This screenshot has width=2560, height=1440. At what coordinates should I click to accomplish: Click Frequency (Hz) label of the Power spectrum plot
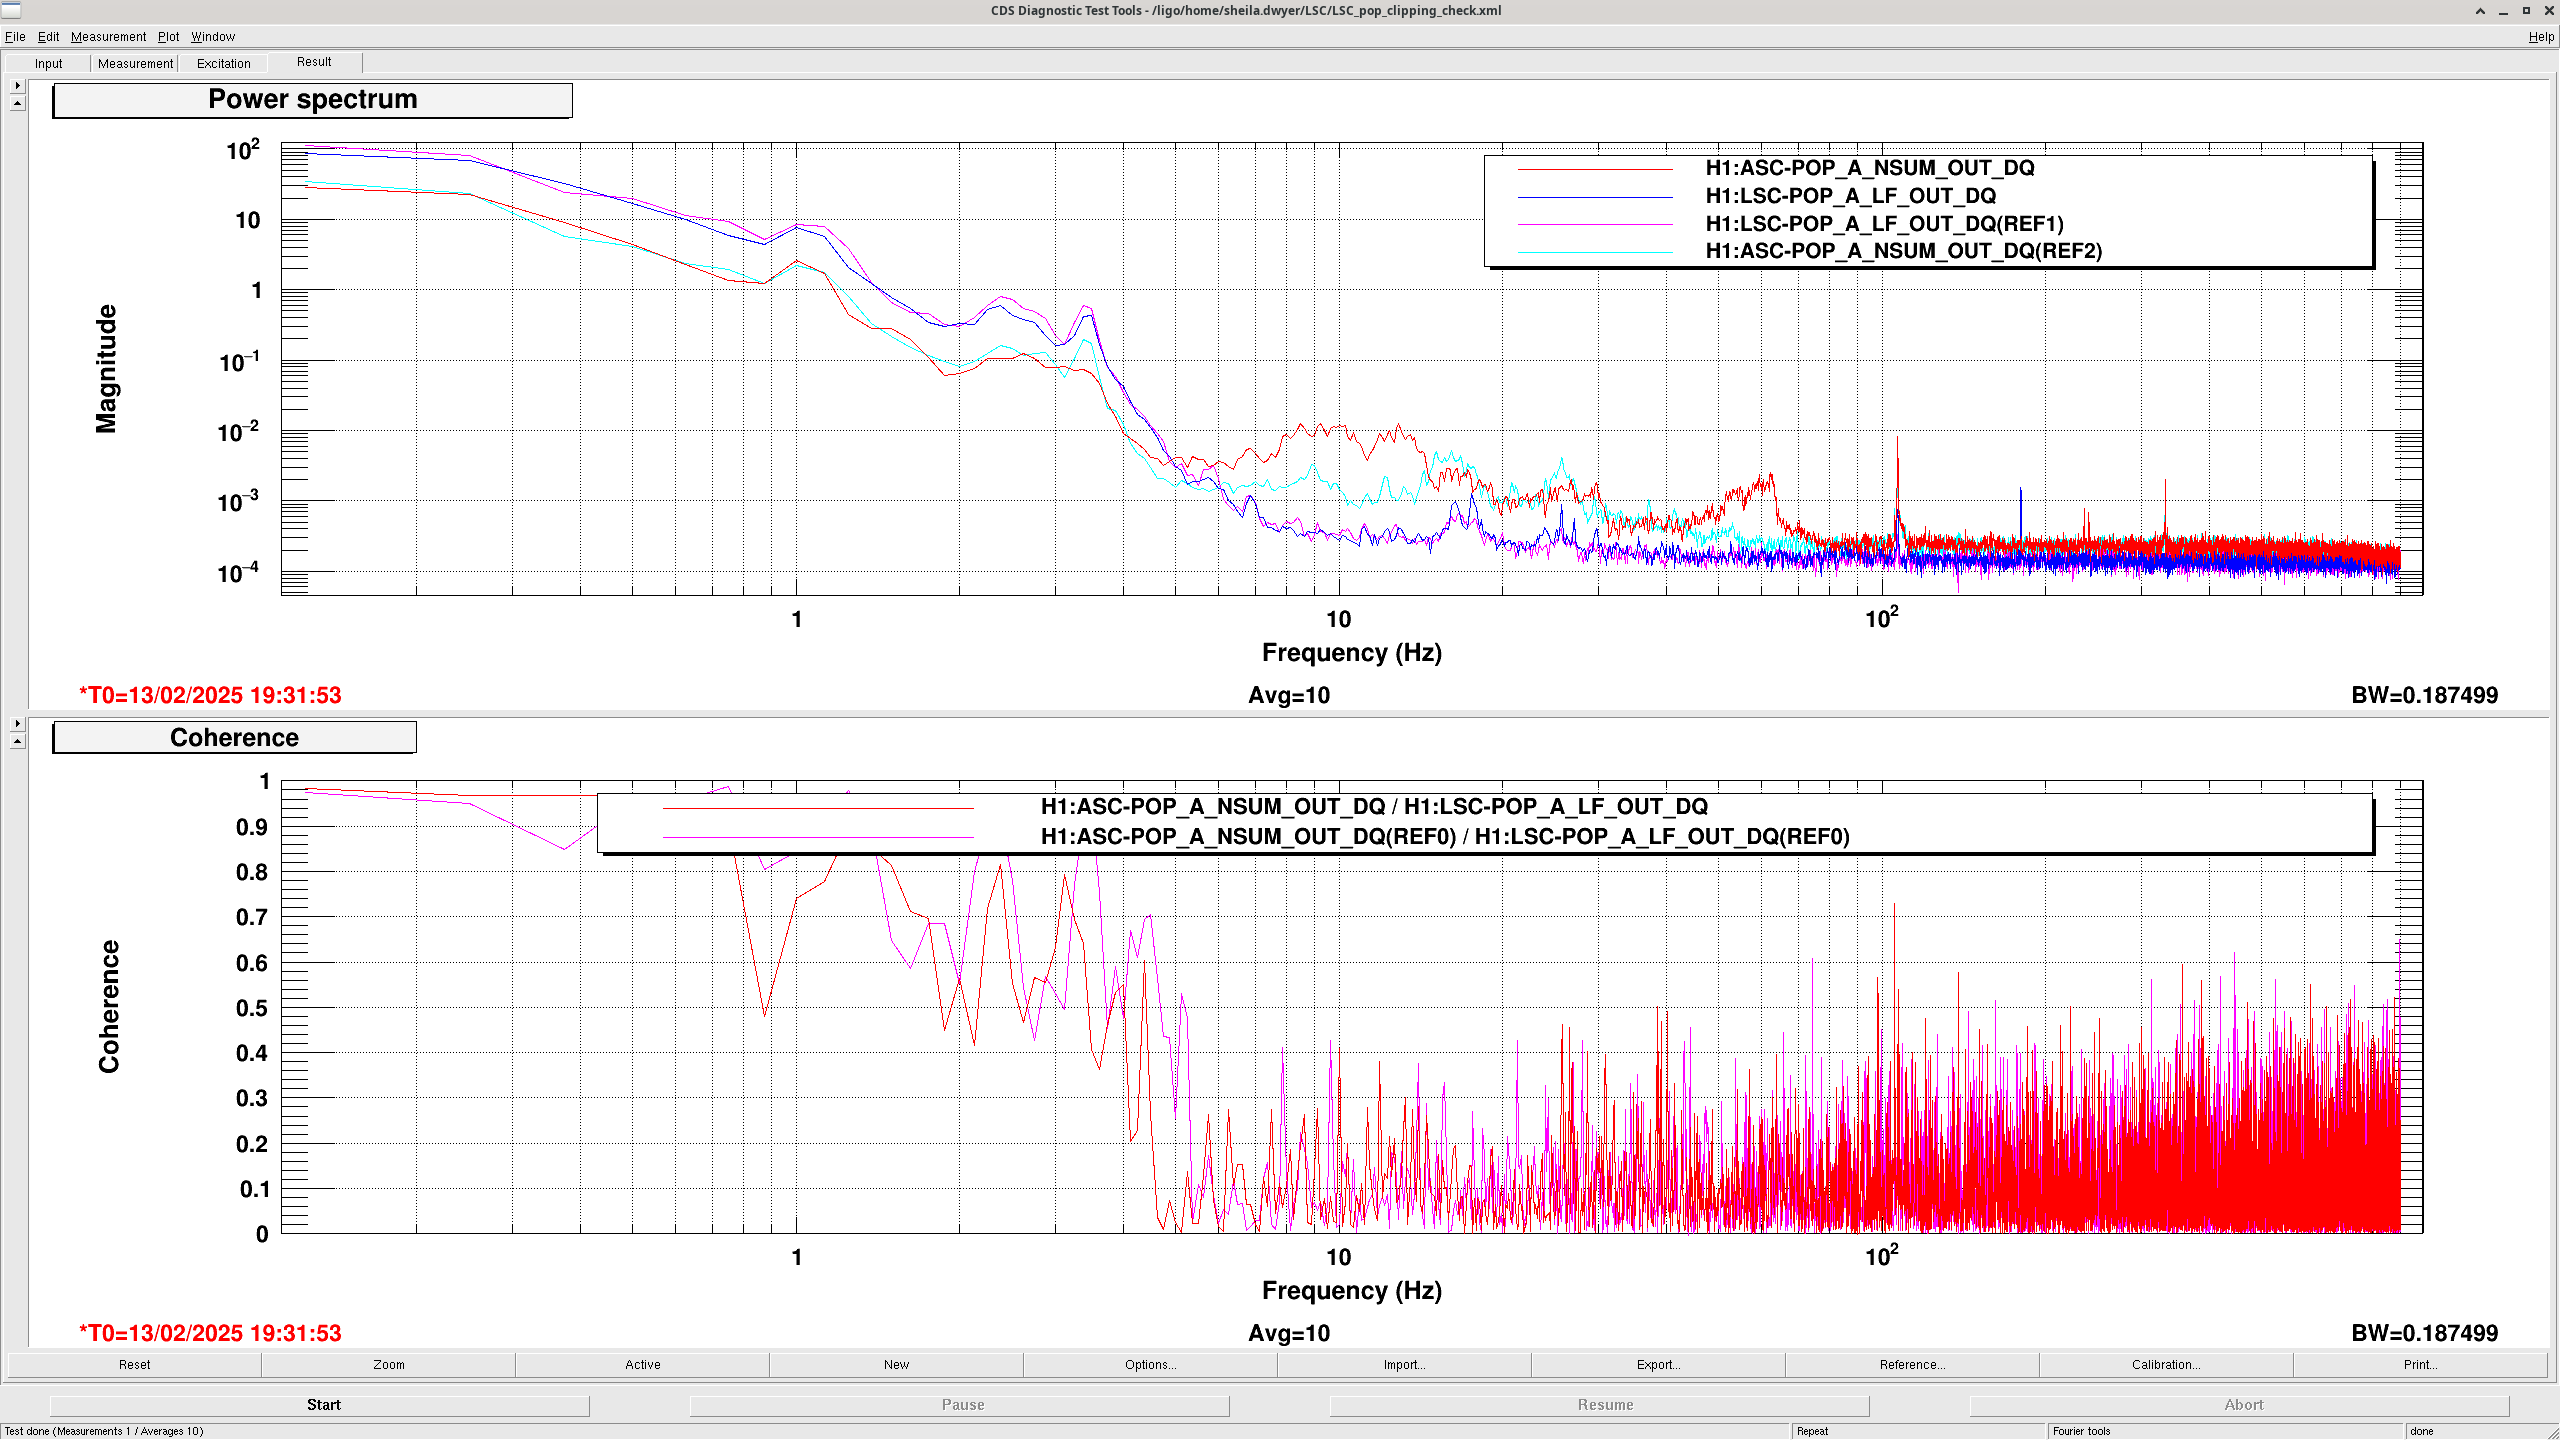1351,653
